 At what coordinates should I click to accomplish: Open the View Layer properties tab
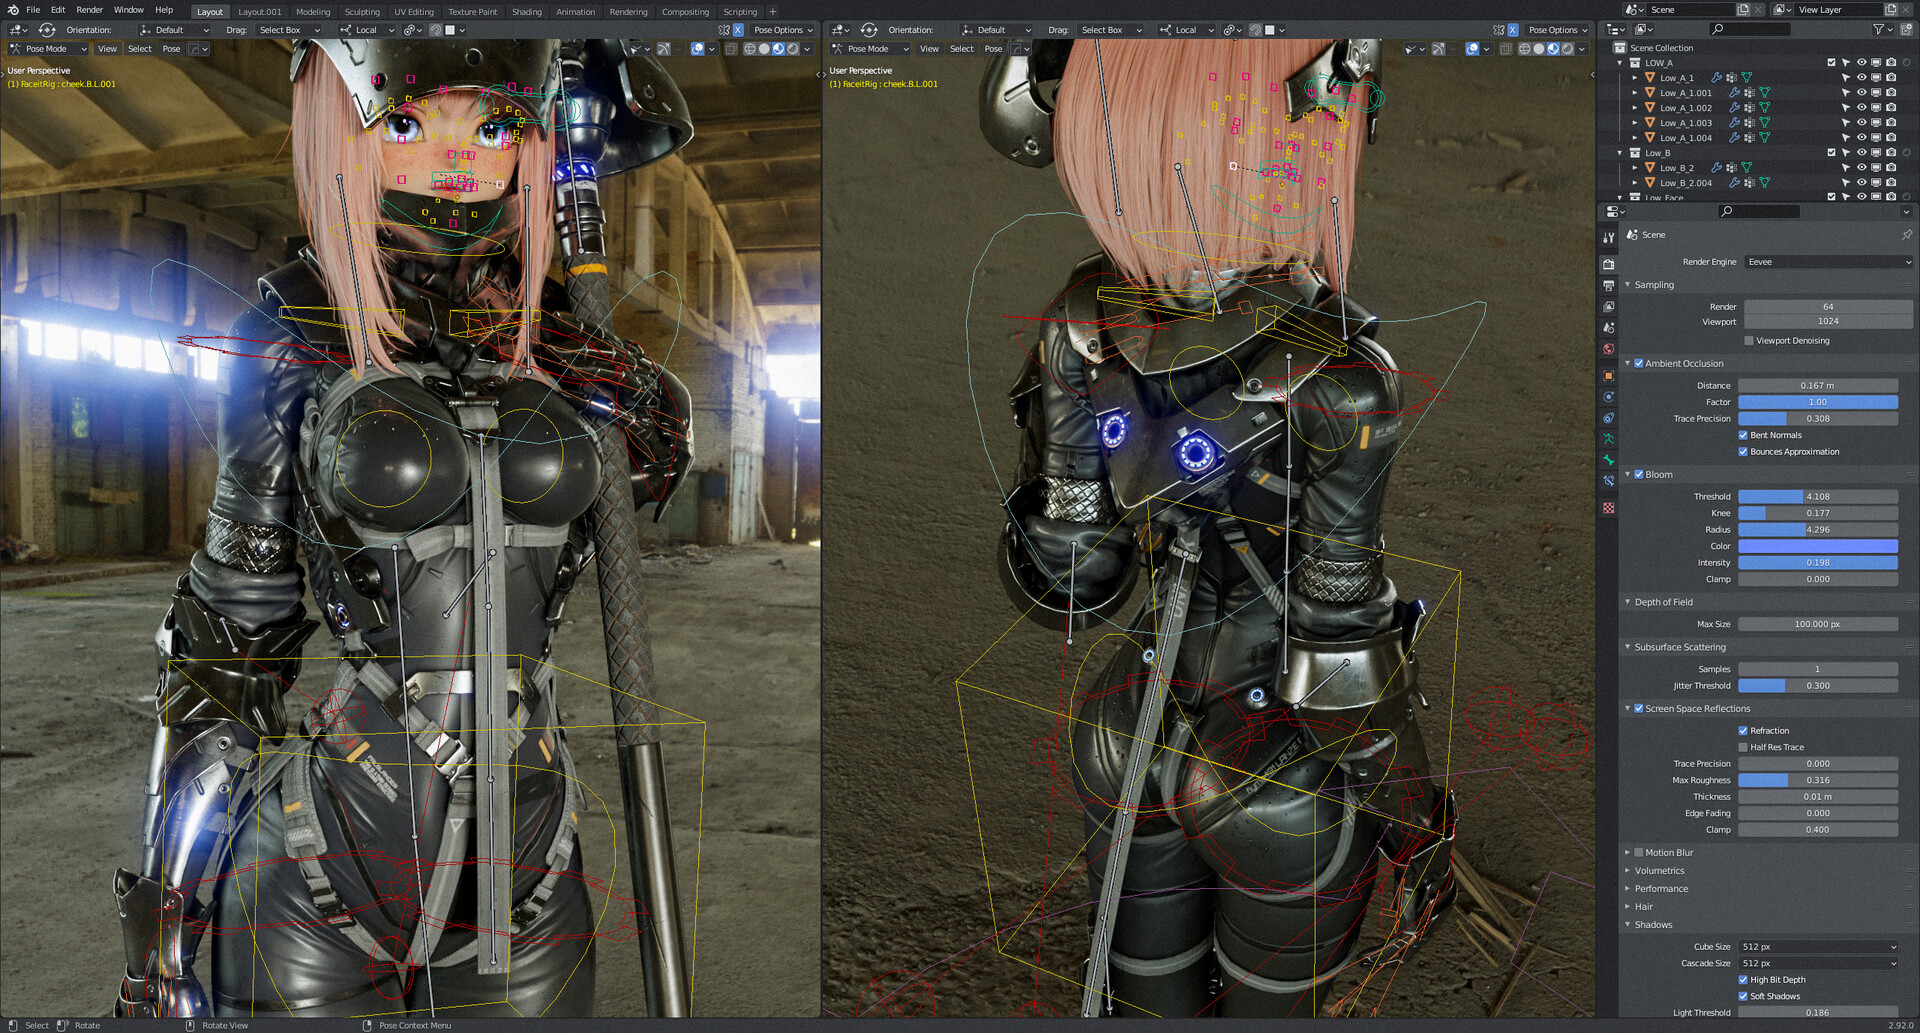tap(1608, 306)
